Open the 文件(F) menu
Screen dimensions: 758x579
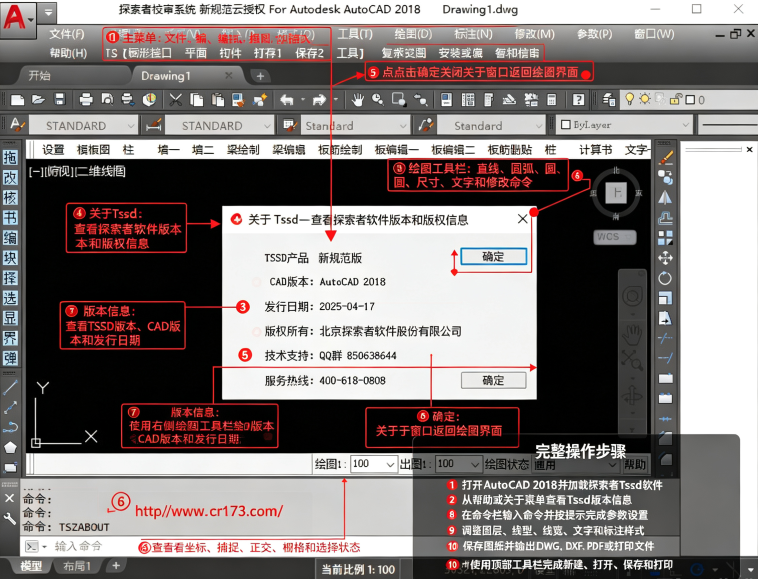coord(67,34)
